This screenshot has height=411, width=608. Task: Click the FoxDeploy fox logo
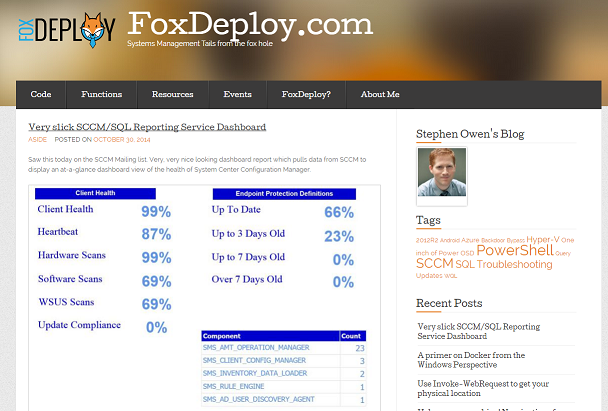(67, 30)
